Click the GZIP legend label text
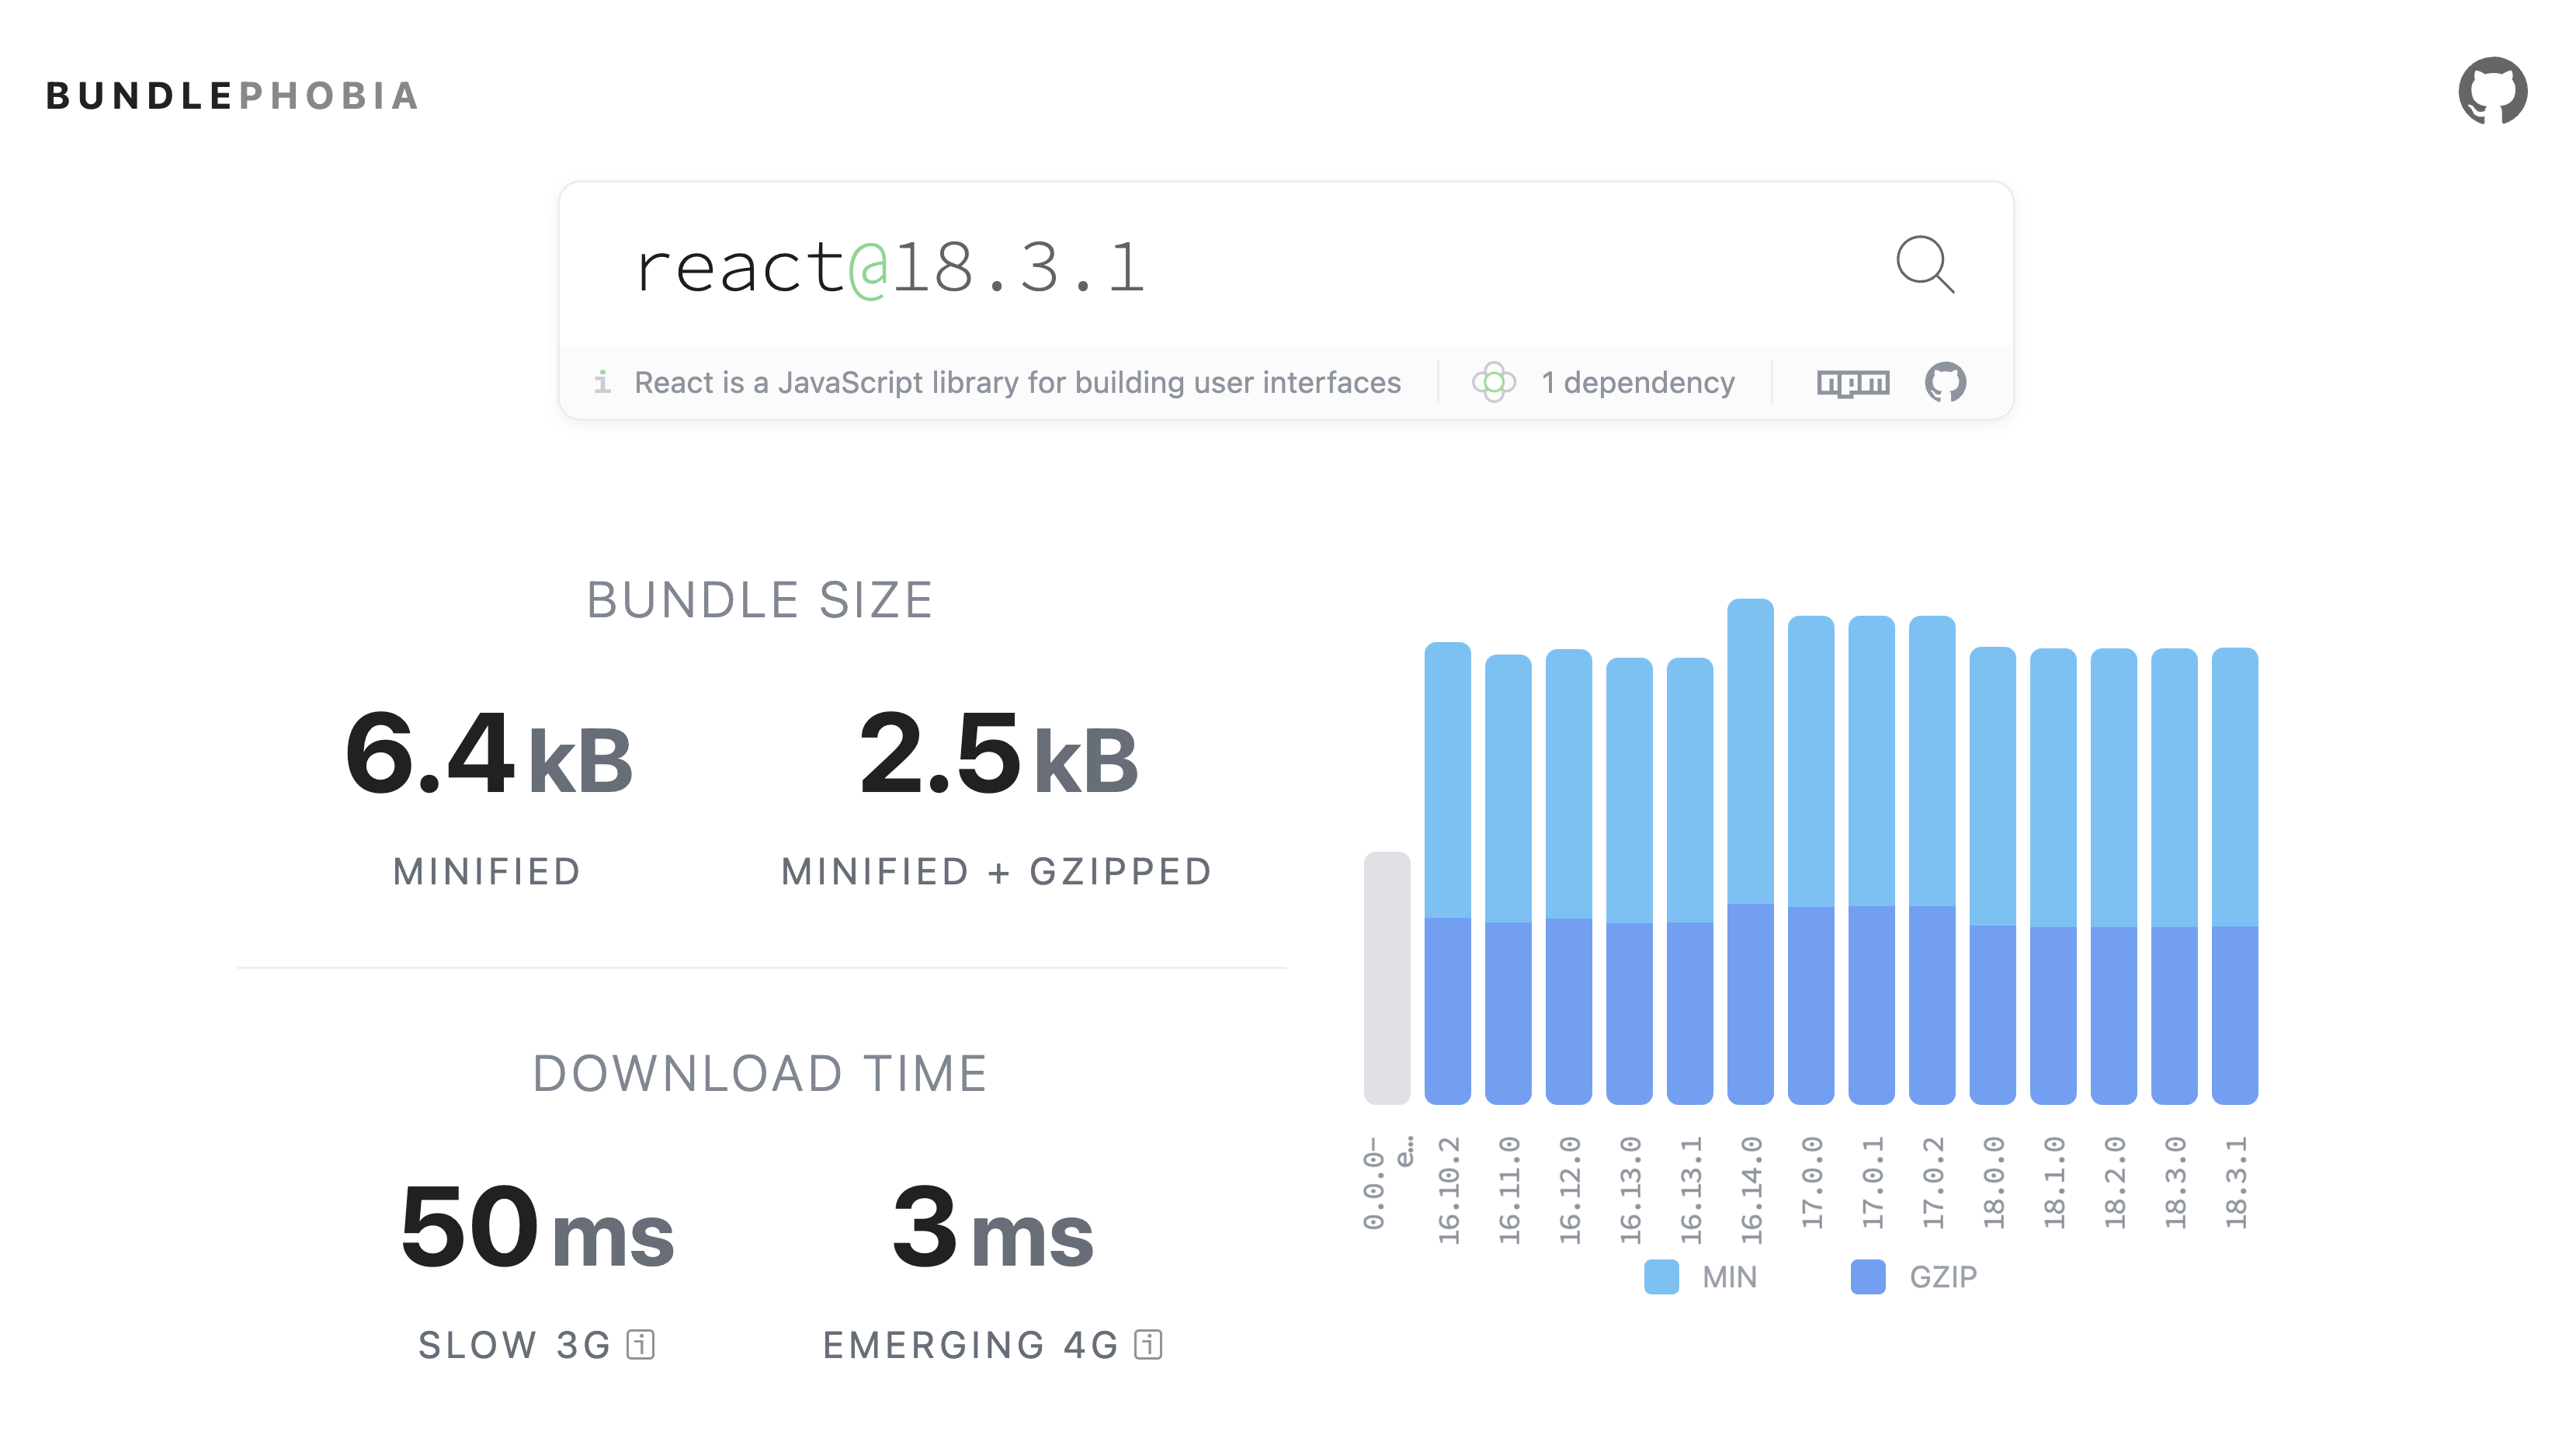This screenshot has height=1452, width=2576. (1943, 1277)
